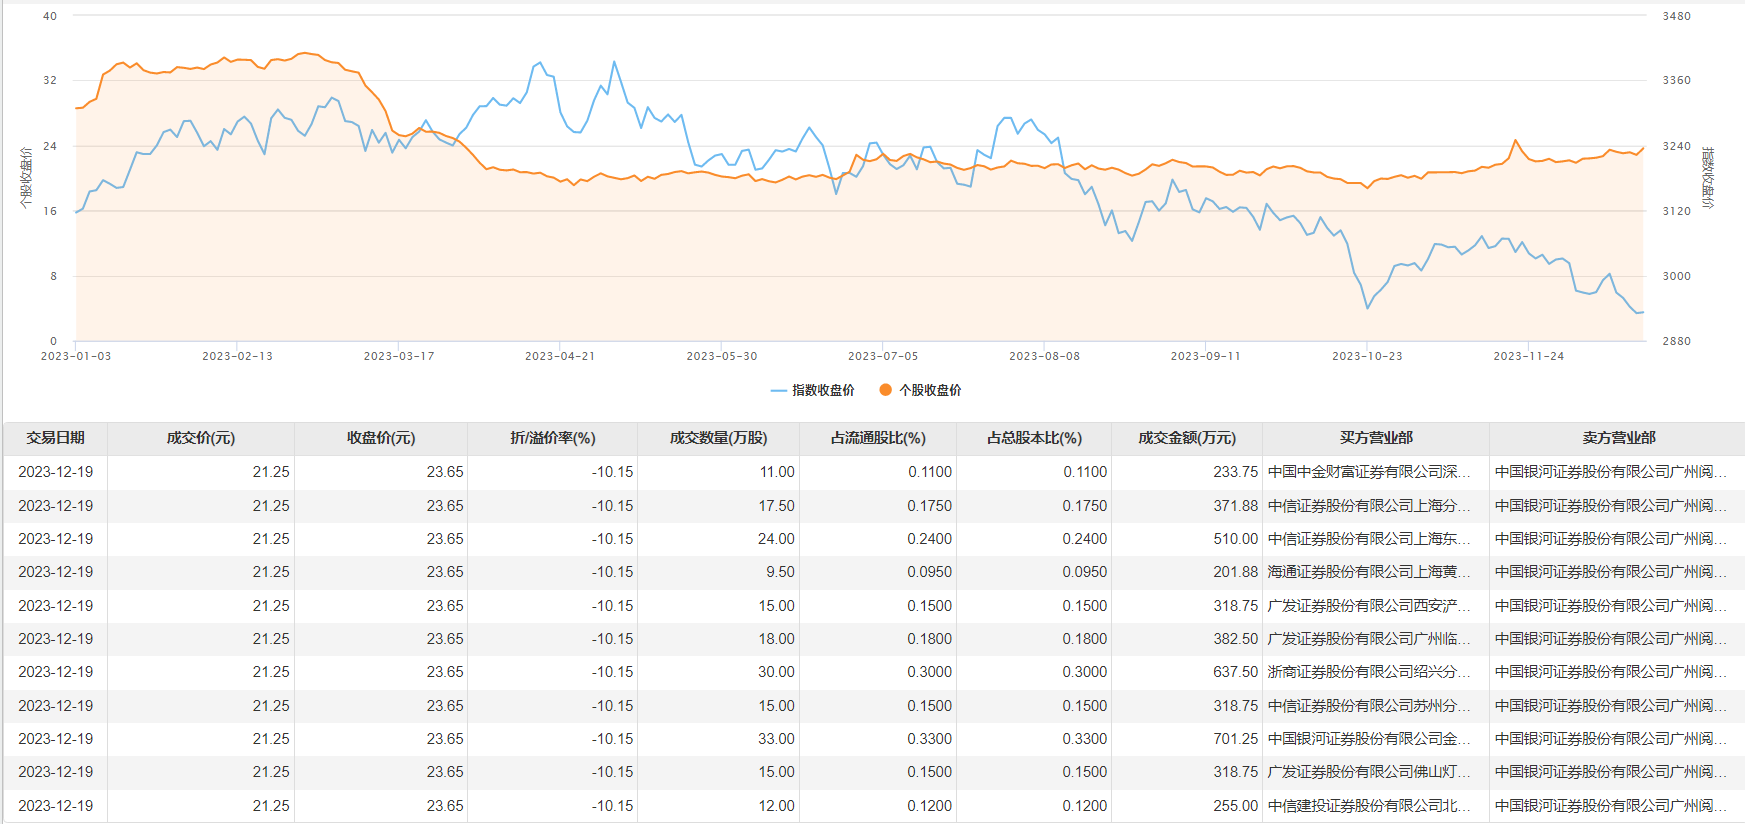Click the 个股收盘价 legend text label

pyautogui.click(x=930, y=390)
